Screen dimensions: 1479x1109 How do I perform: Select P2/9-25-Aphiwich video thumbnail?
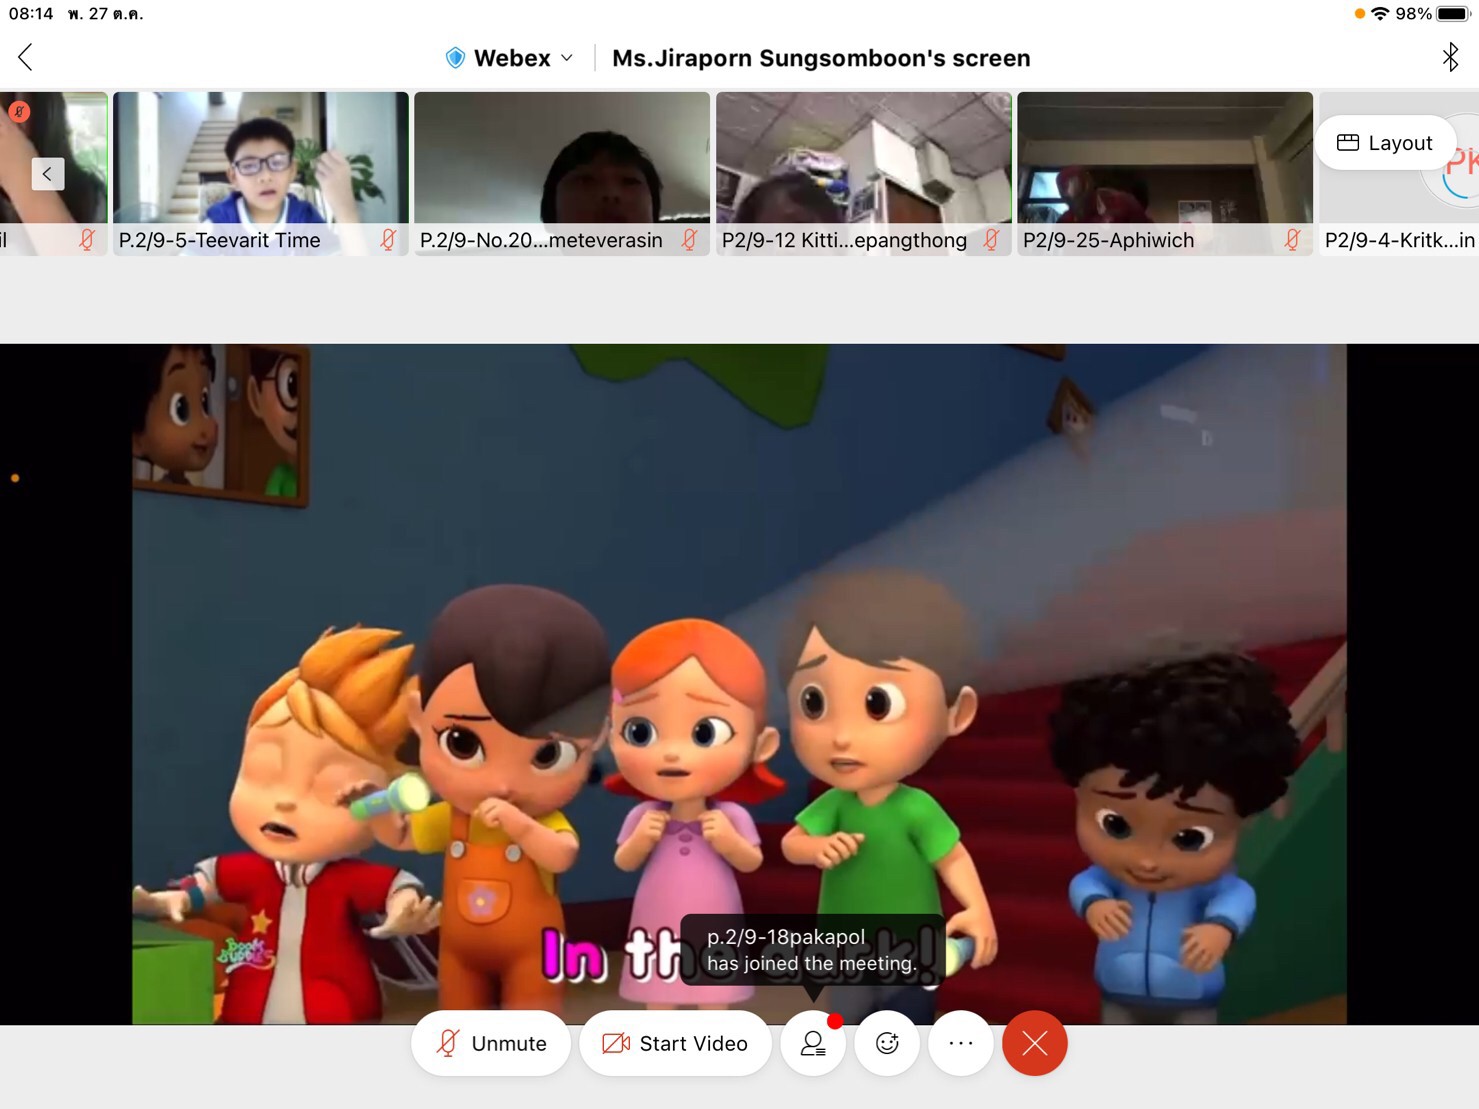(x=1165, y=173)
